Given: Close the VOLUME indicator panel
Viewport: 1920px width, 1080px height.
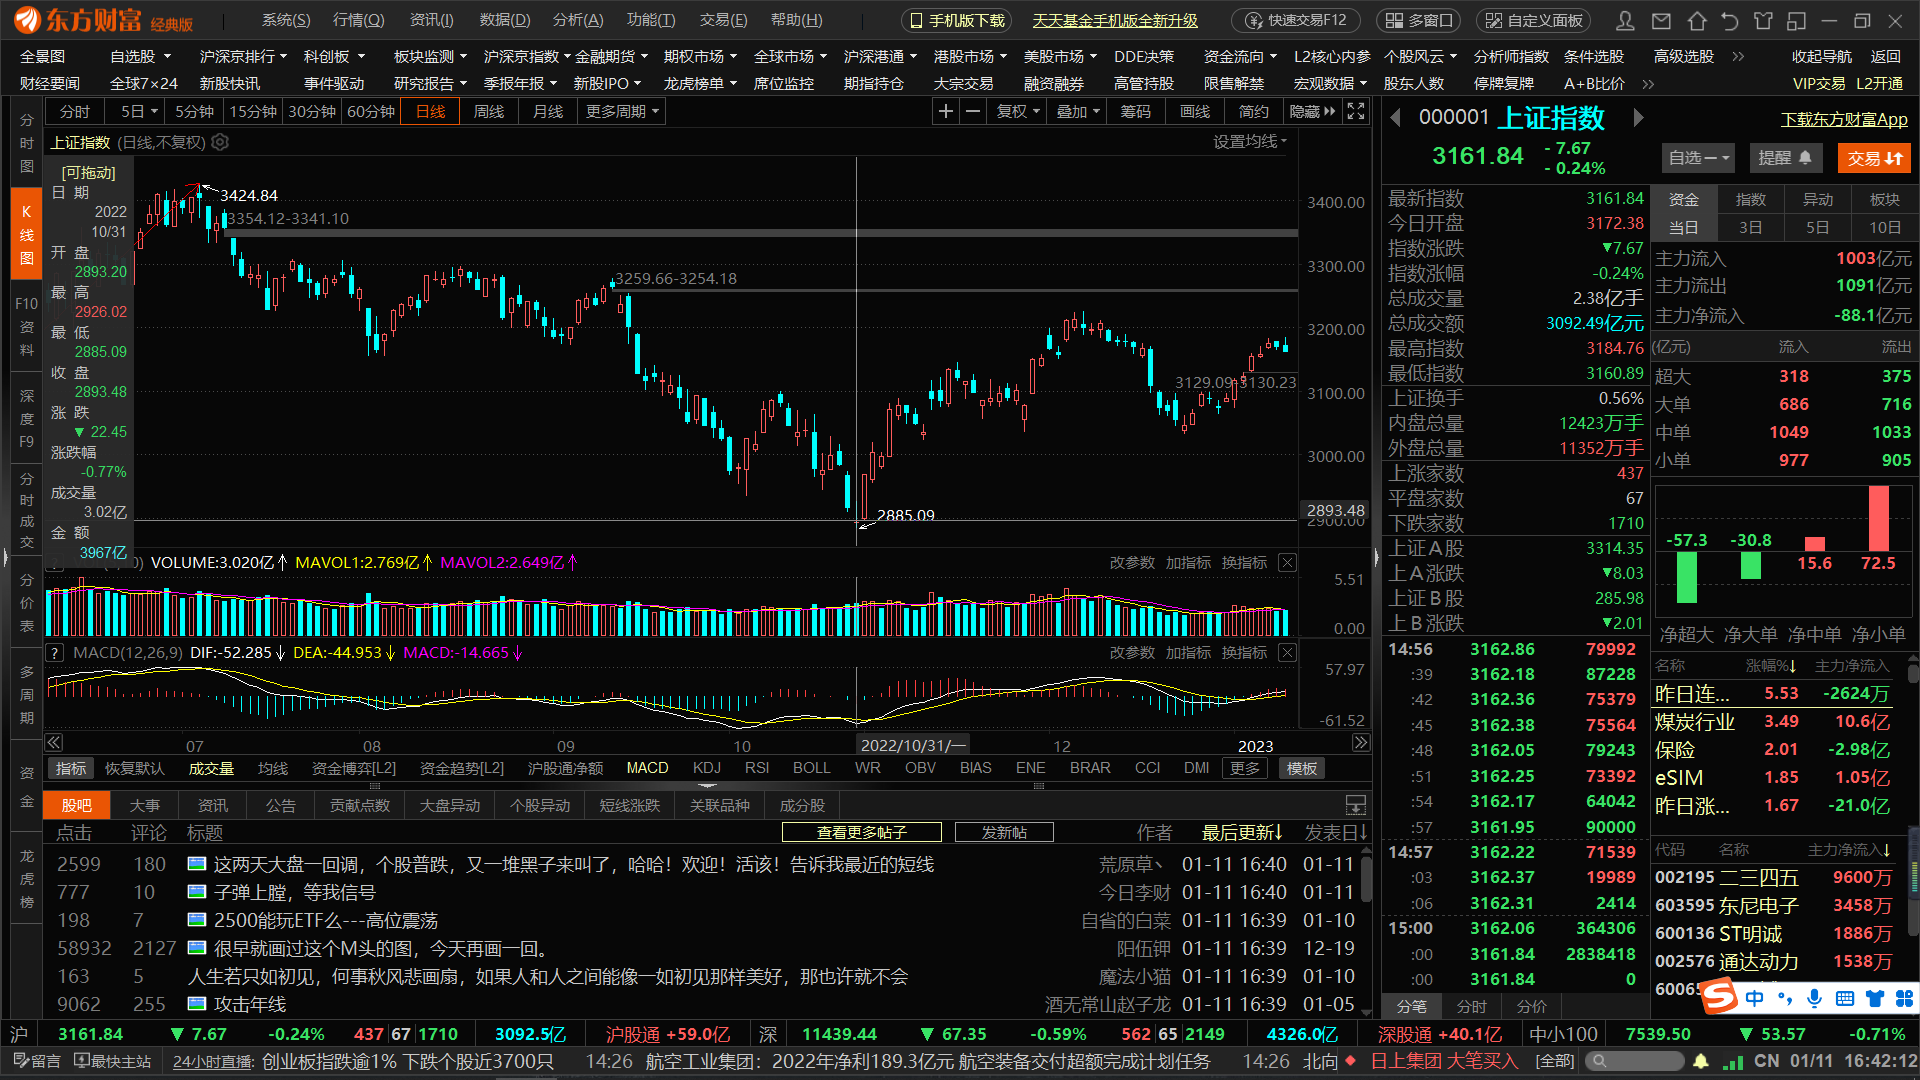Looking at the screenshot, I should coord(1288,563).
